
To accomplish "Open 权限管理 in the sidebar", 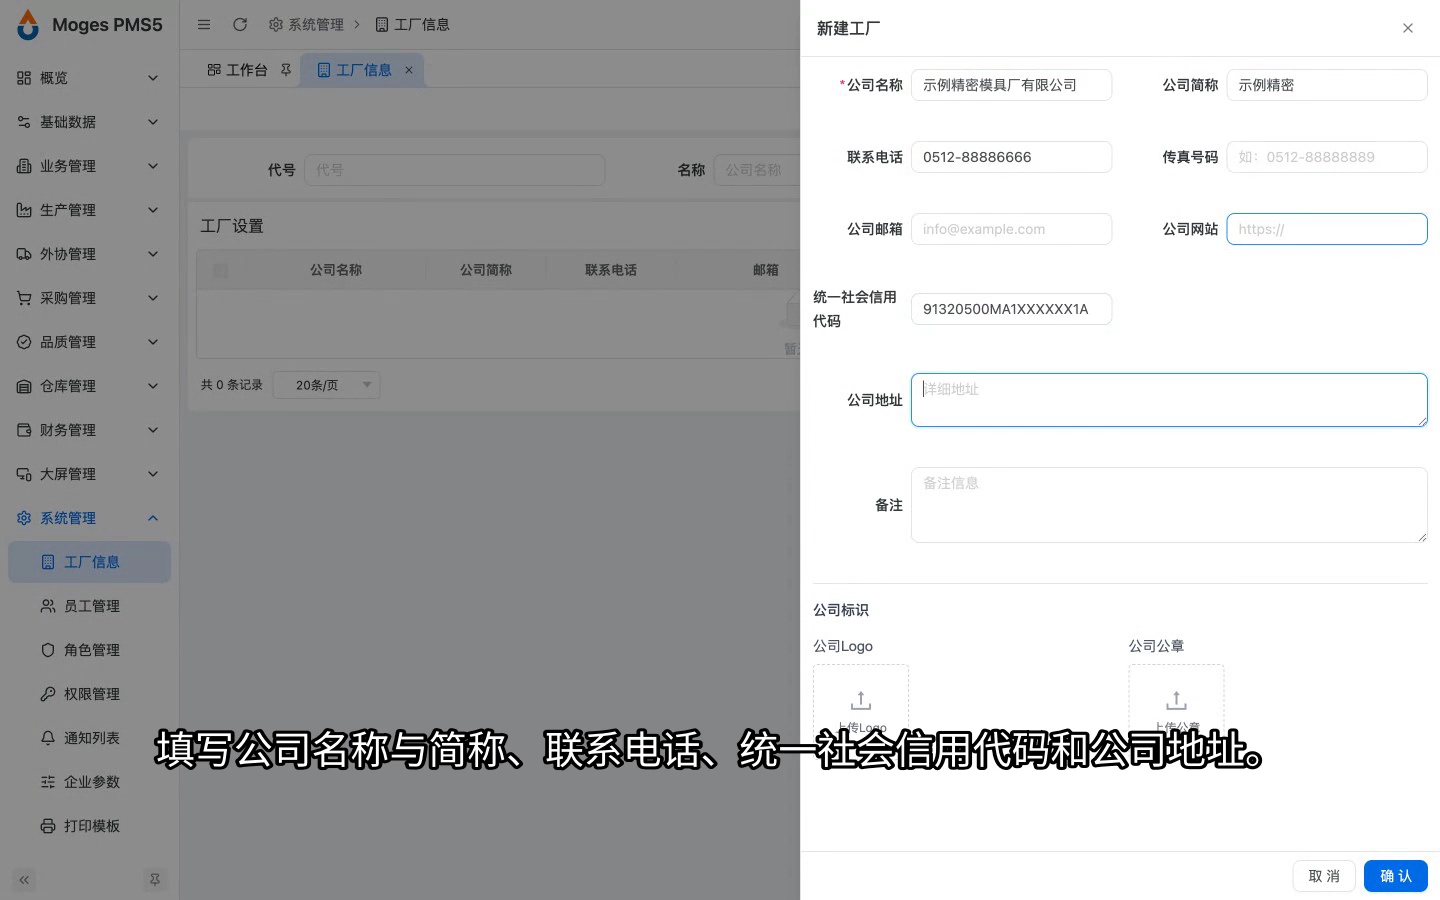I will tap(90, 694).
